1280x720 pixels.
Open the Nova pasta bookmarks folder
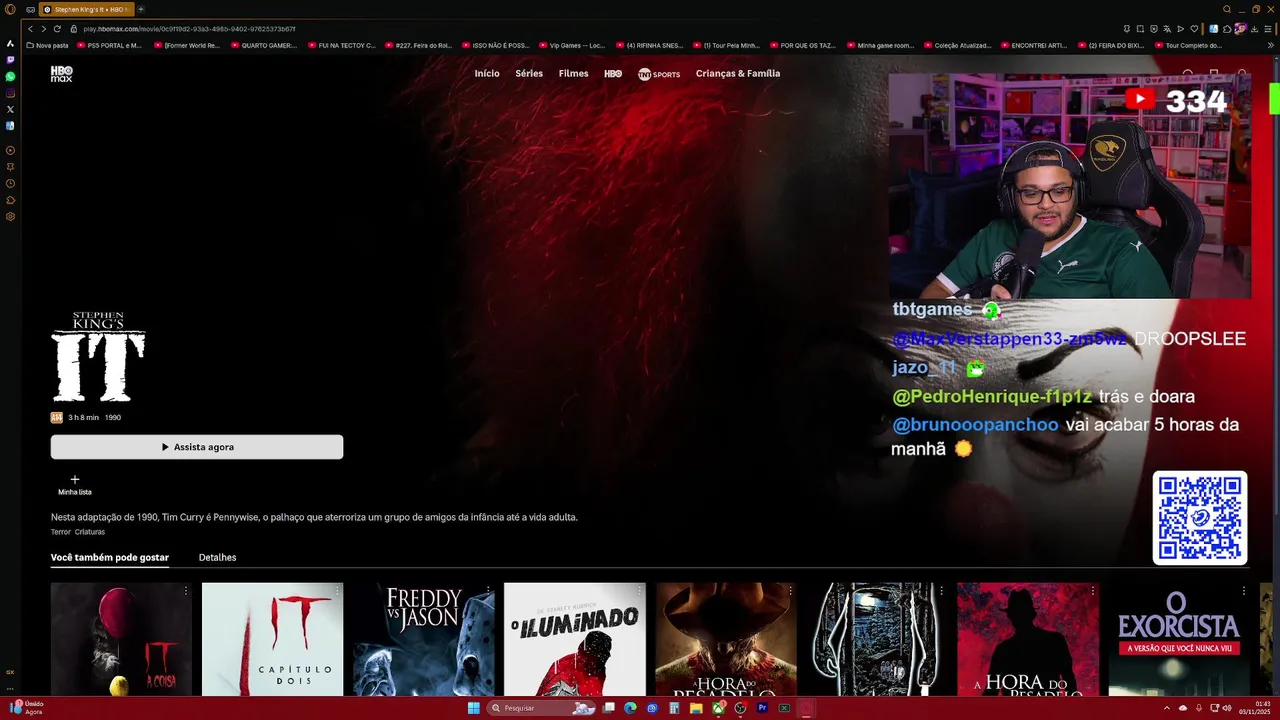coord(47,45)
